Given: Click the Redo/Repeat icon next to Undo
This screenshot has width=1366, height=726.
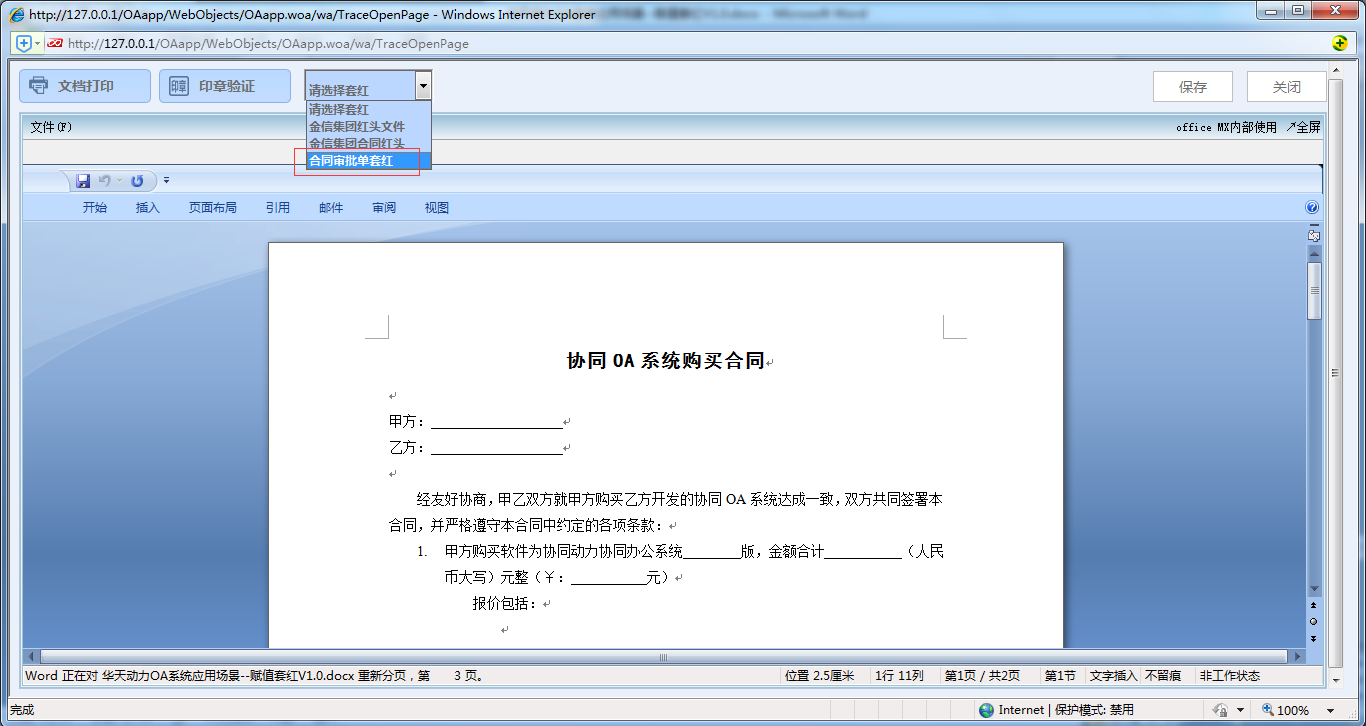Looking at the screenshot, I should (136, 180).
